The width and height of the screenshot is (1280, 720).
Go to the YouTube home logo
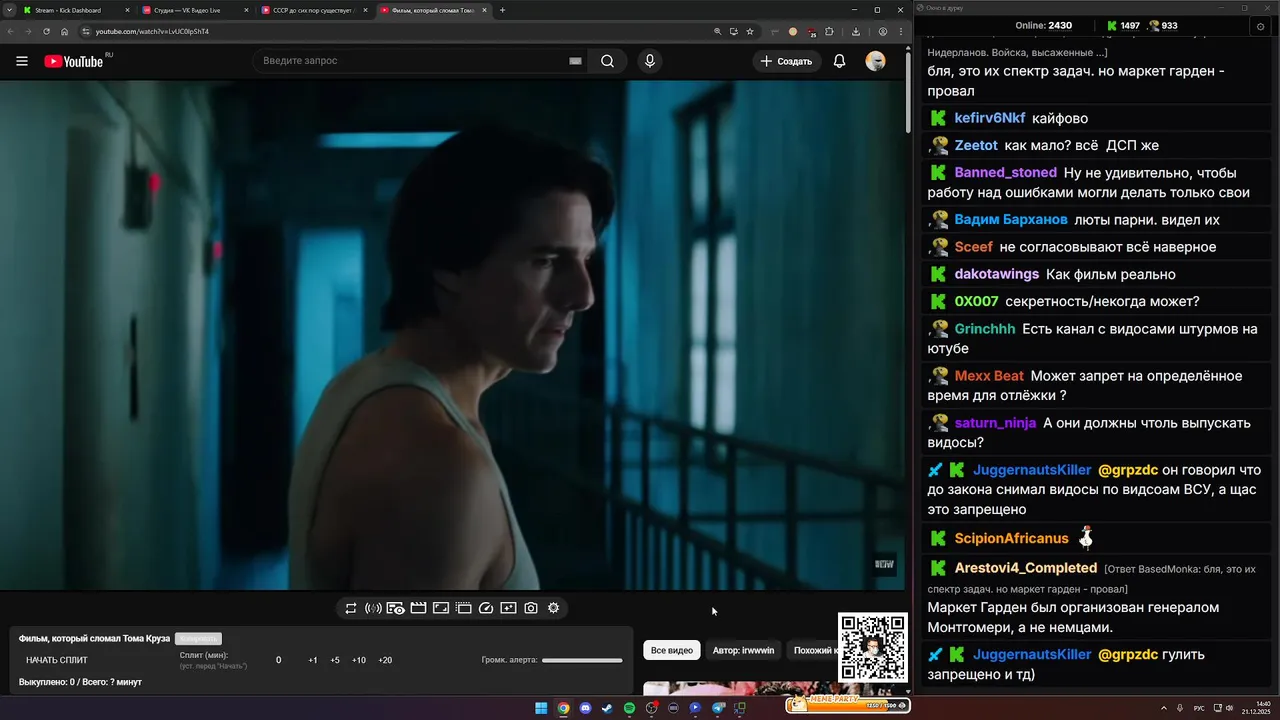[73, 61]
